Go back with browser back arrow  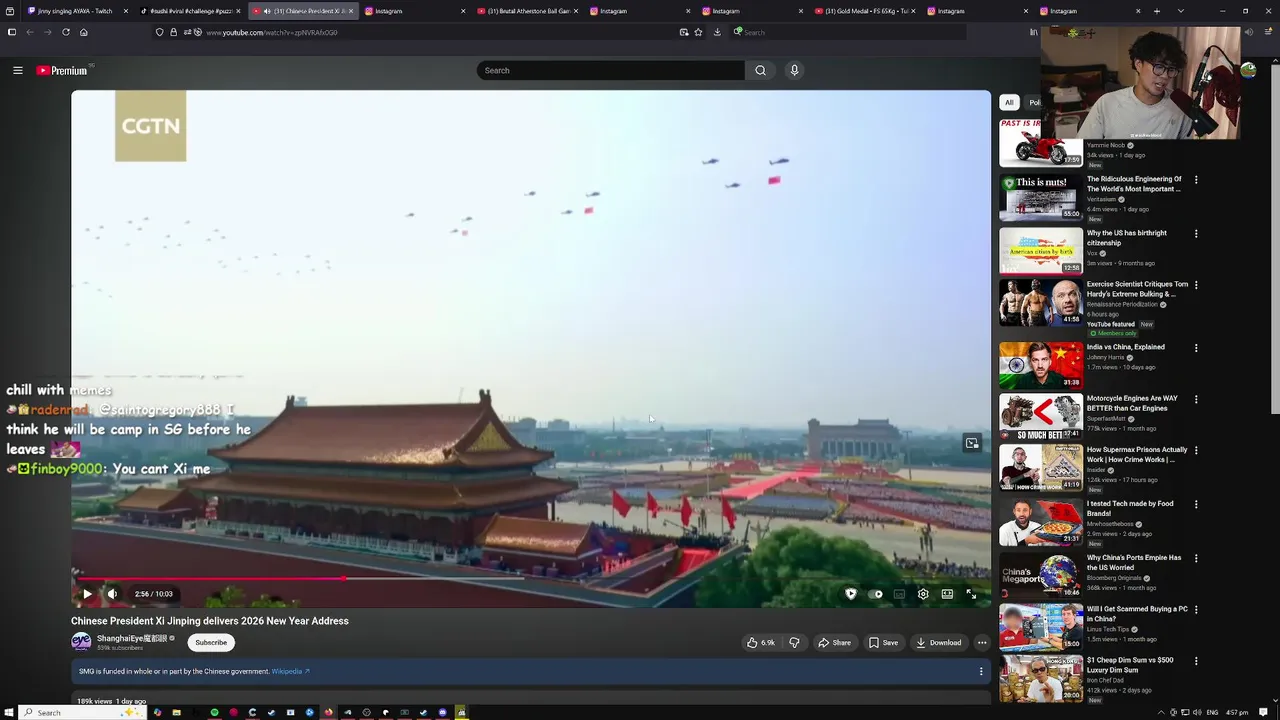point(30,32)
